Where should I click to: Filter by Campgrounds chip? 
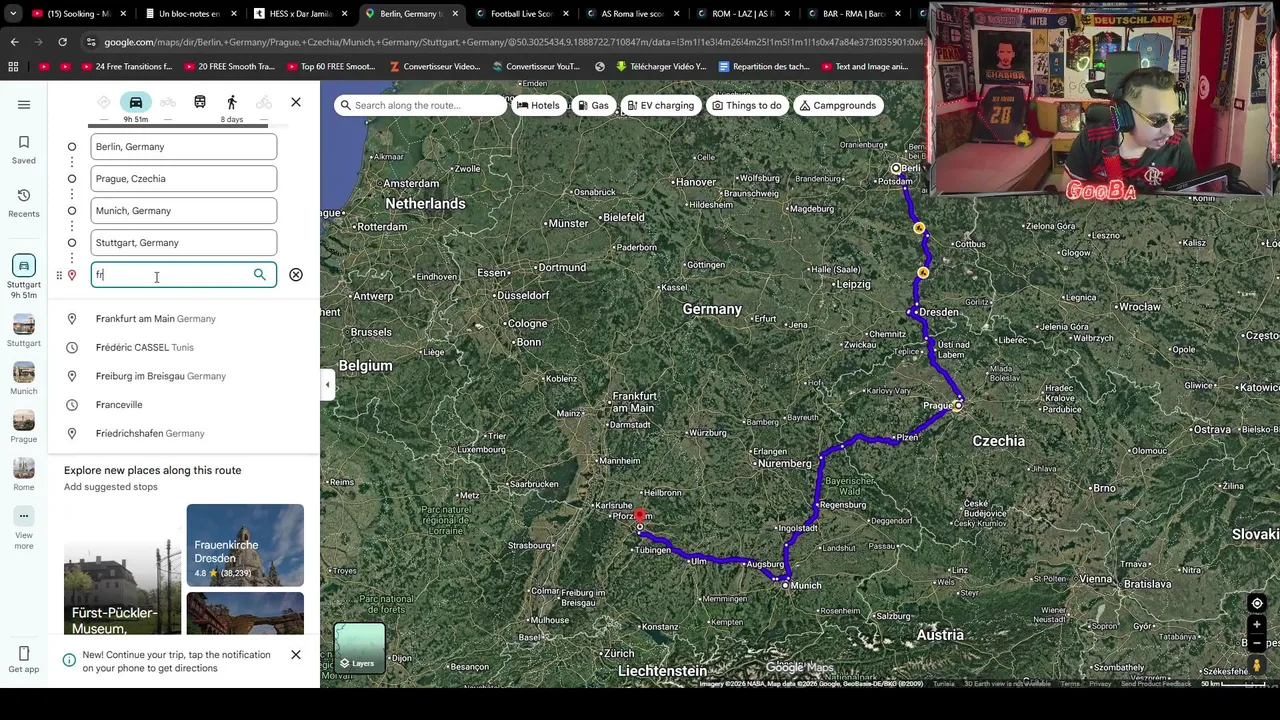tap(837, 106)
